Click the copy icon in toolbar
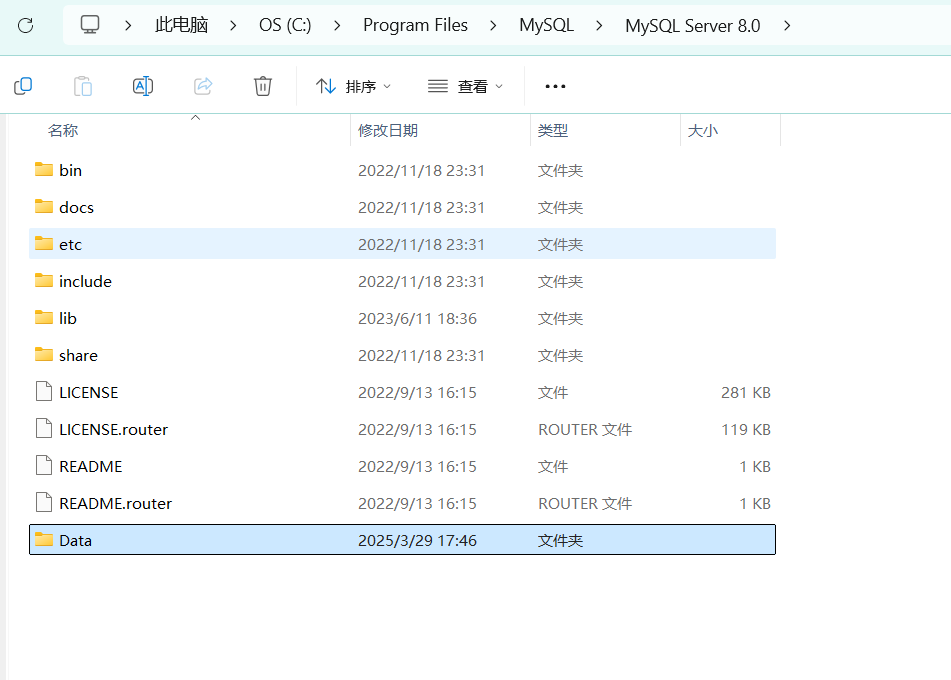Viewport: 951px width, 680px height. [x=23, y=86]
